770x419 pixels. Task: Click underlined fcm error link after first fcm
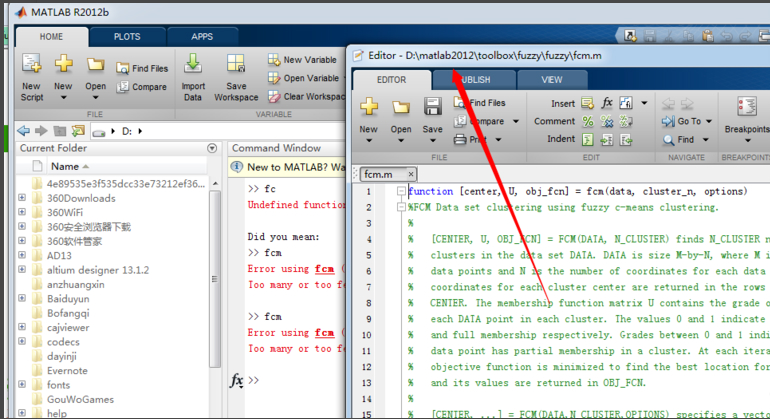click(324, 269)
